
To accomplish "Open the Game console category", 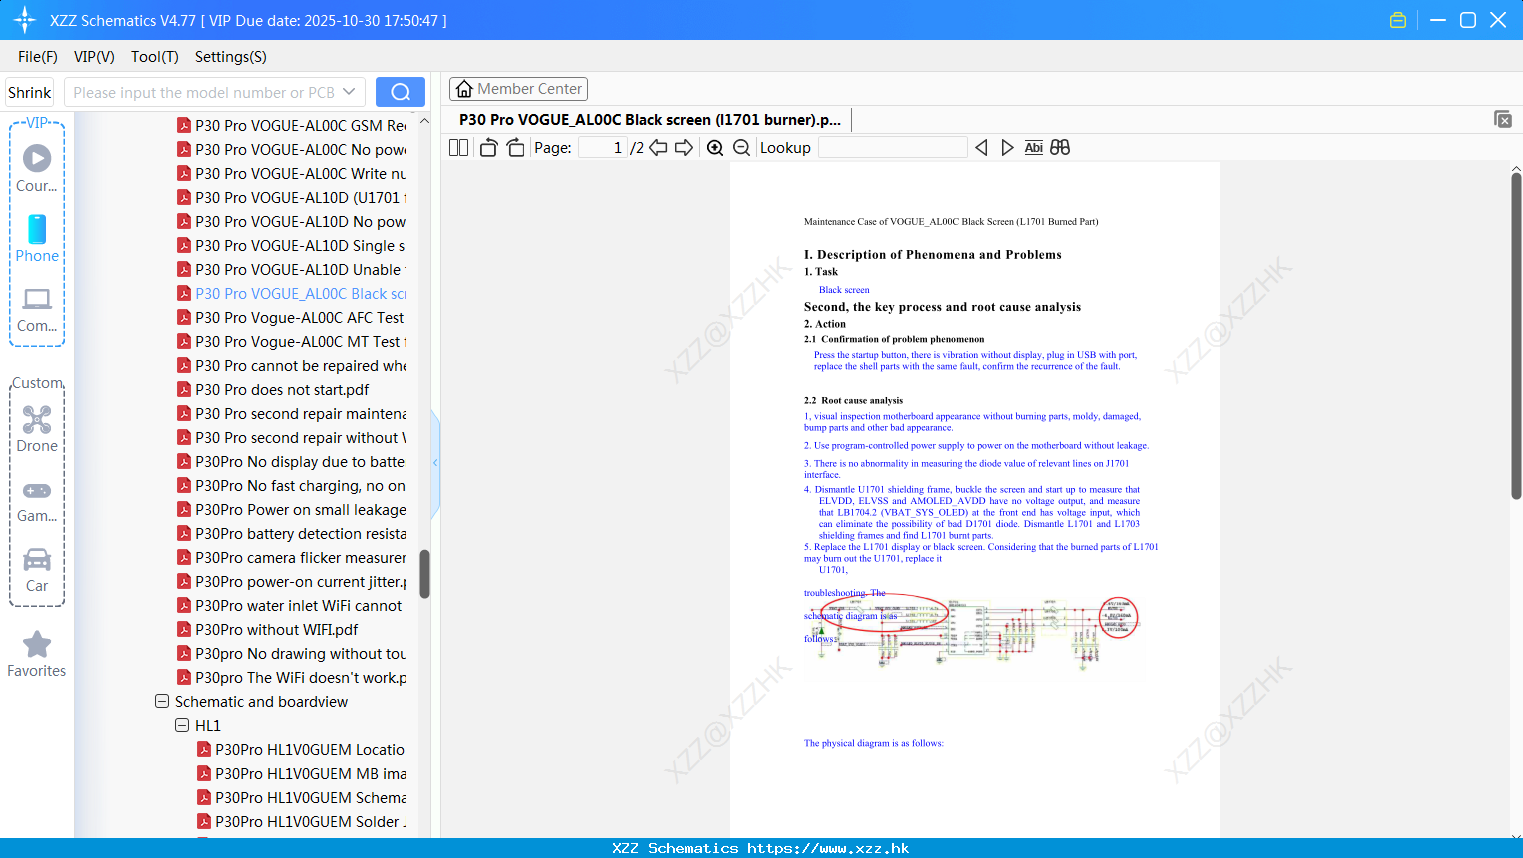I will [x=37, y=500].
